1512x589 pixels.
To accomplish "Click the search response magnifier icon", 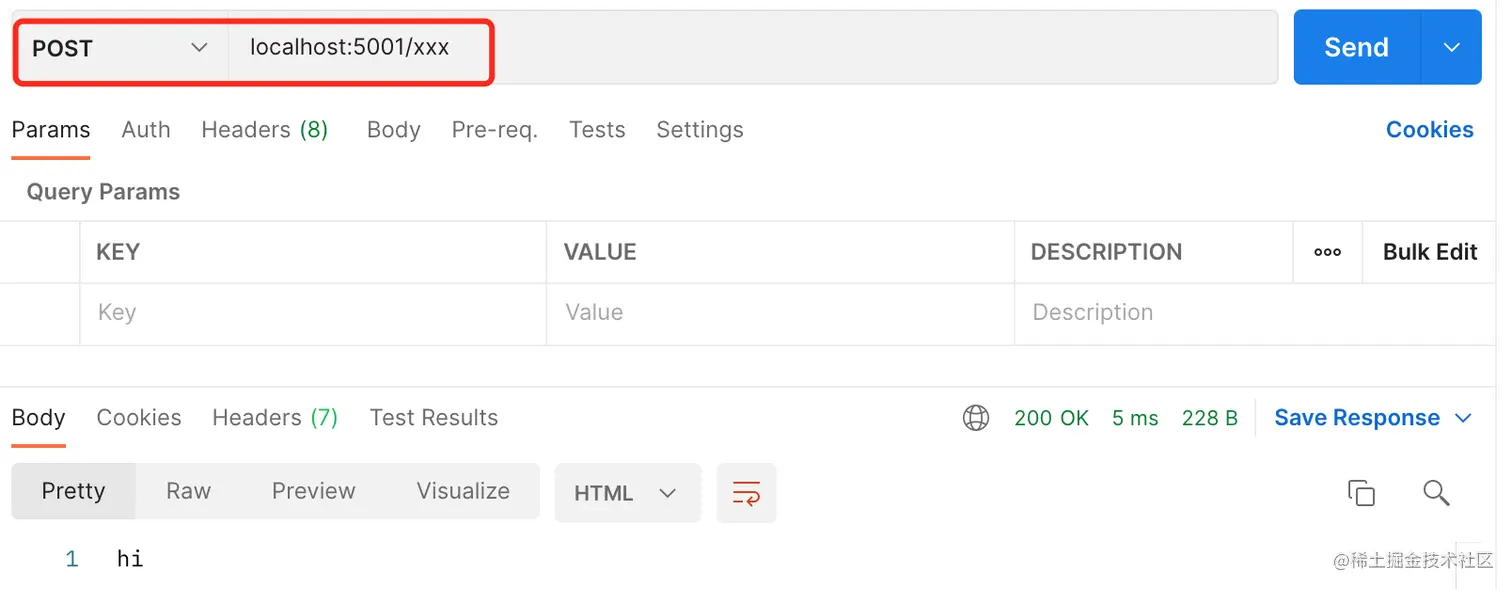I will point(1436,492).
